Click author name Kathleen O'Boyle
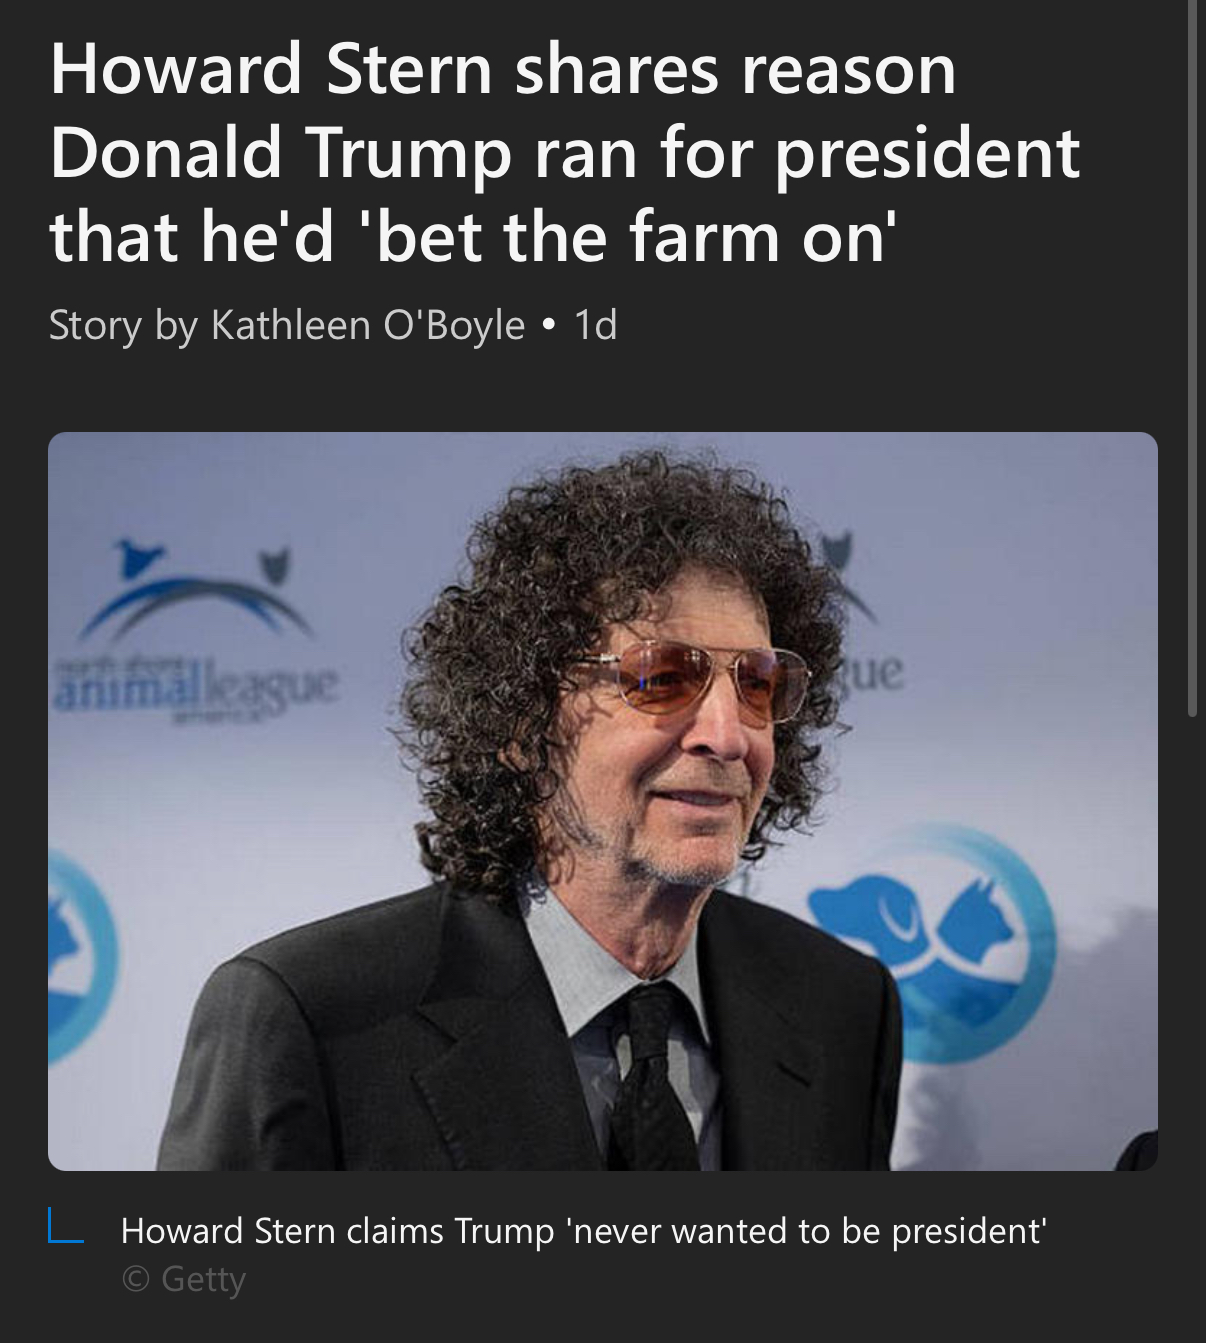Viewport: 1206px width, 1343px height. tap(367, 325)
